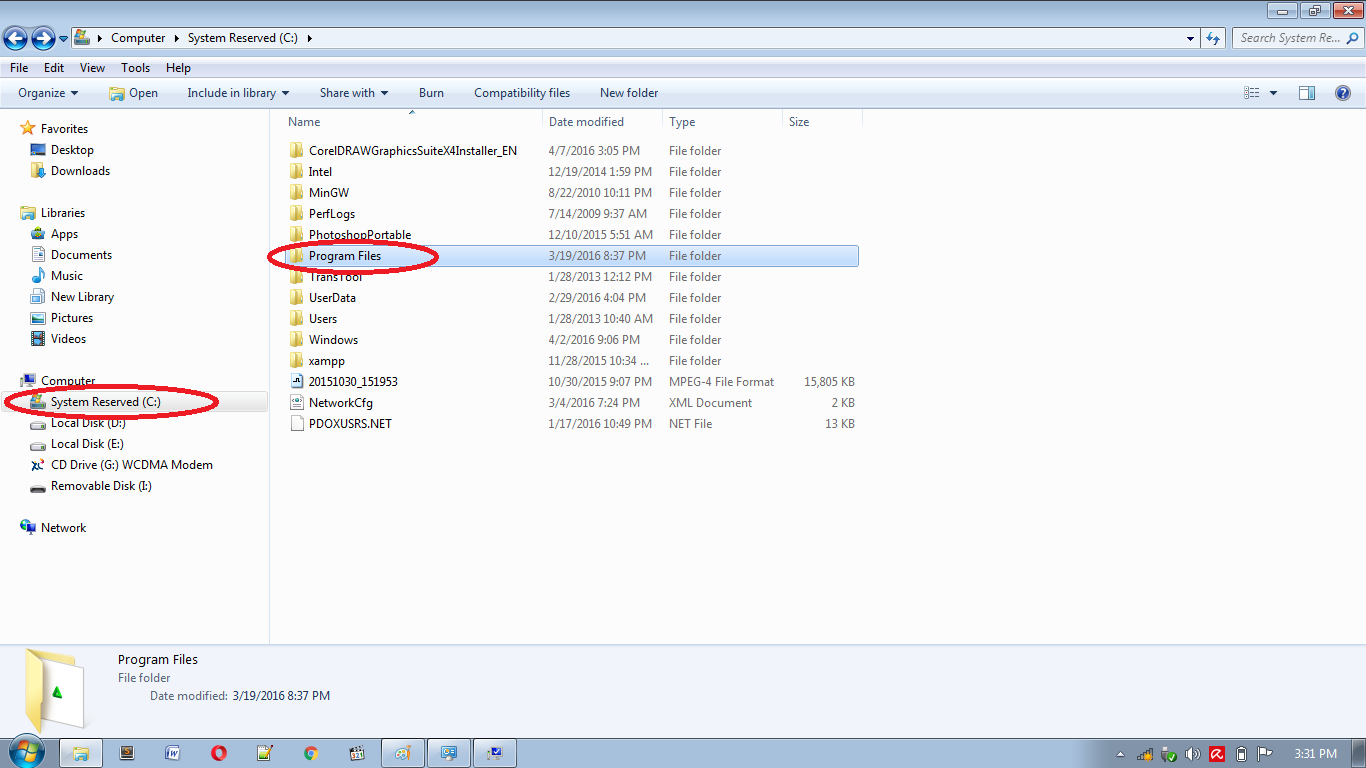This screenshot has width=1366, height=768.
Task: Select the 20151030_151953 video file
Action: point(353,382)
